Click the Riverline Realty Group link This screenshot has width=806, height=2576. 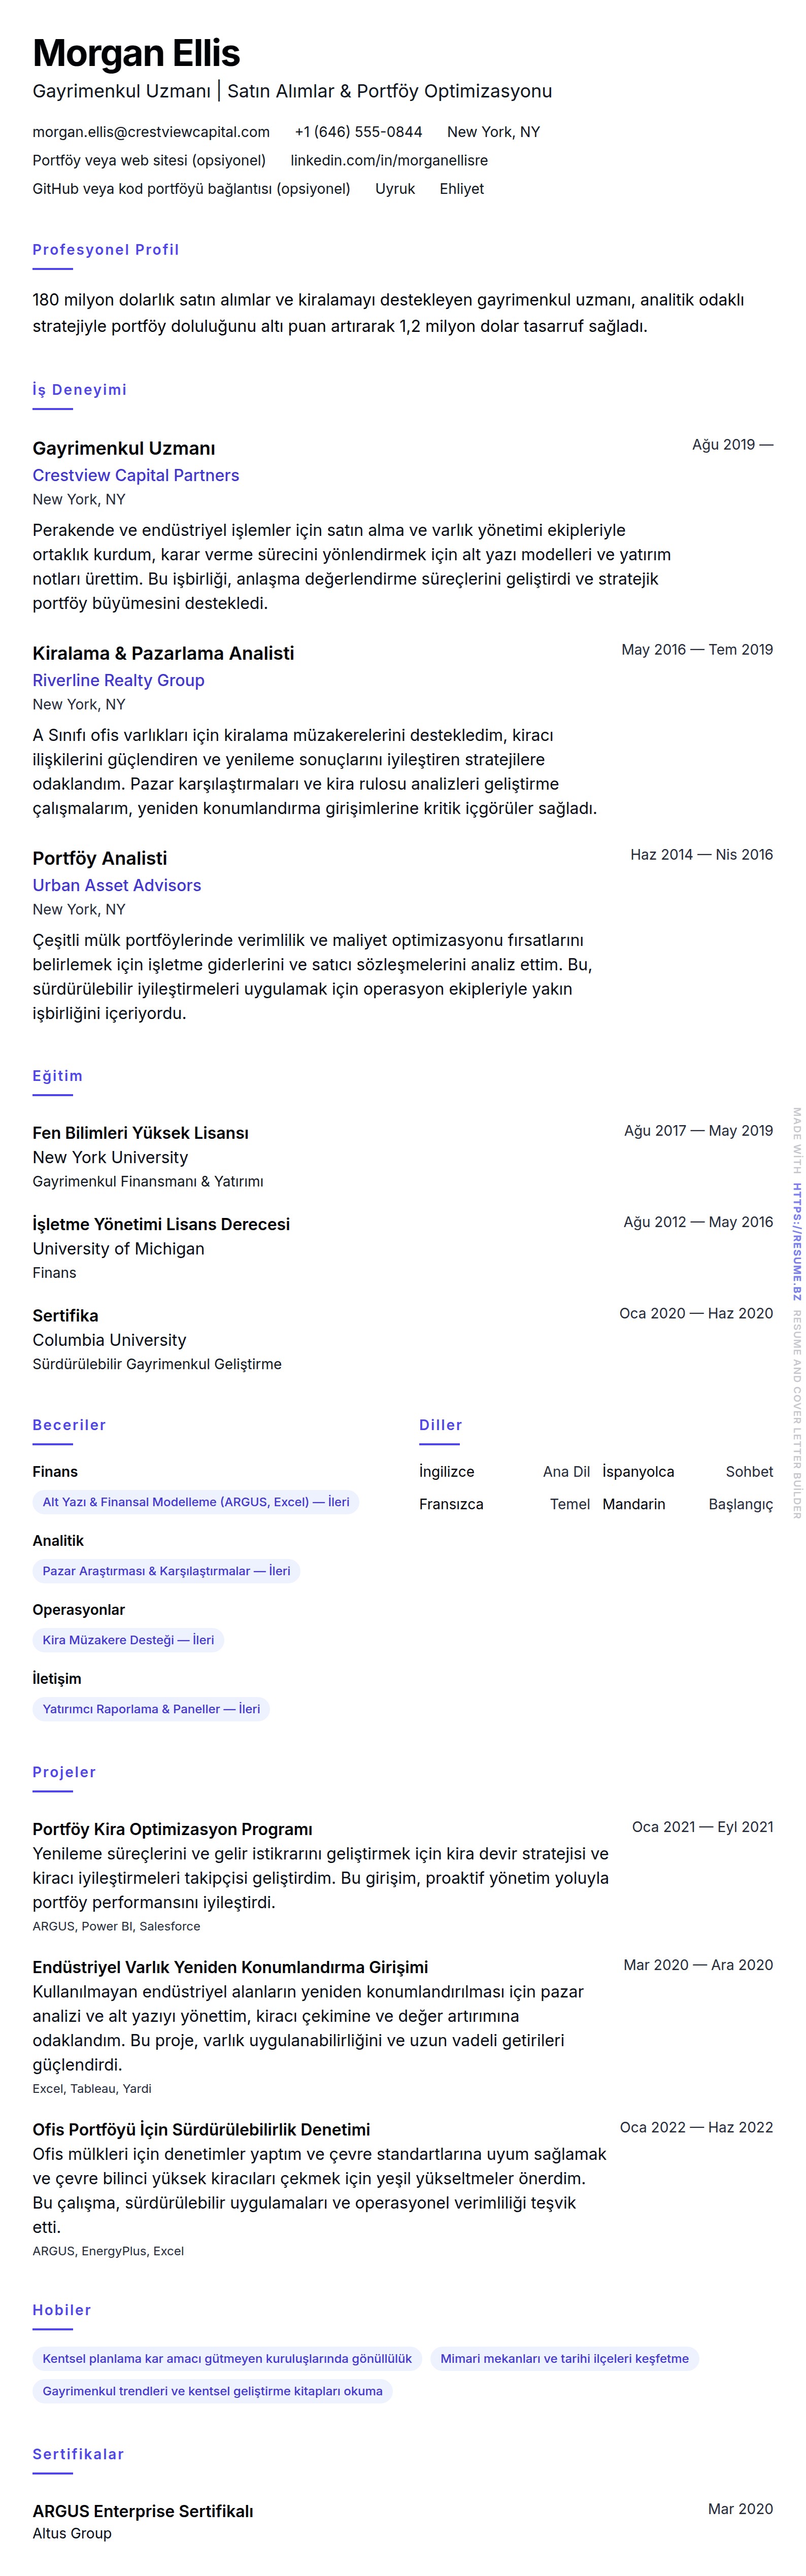[x=118, y=680]
